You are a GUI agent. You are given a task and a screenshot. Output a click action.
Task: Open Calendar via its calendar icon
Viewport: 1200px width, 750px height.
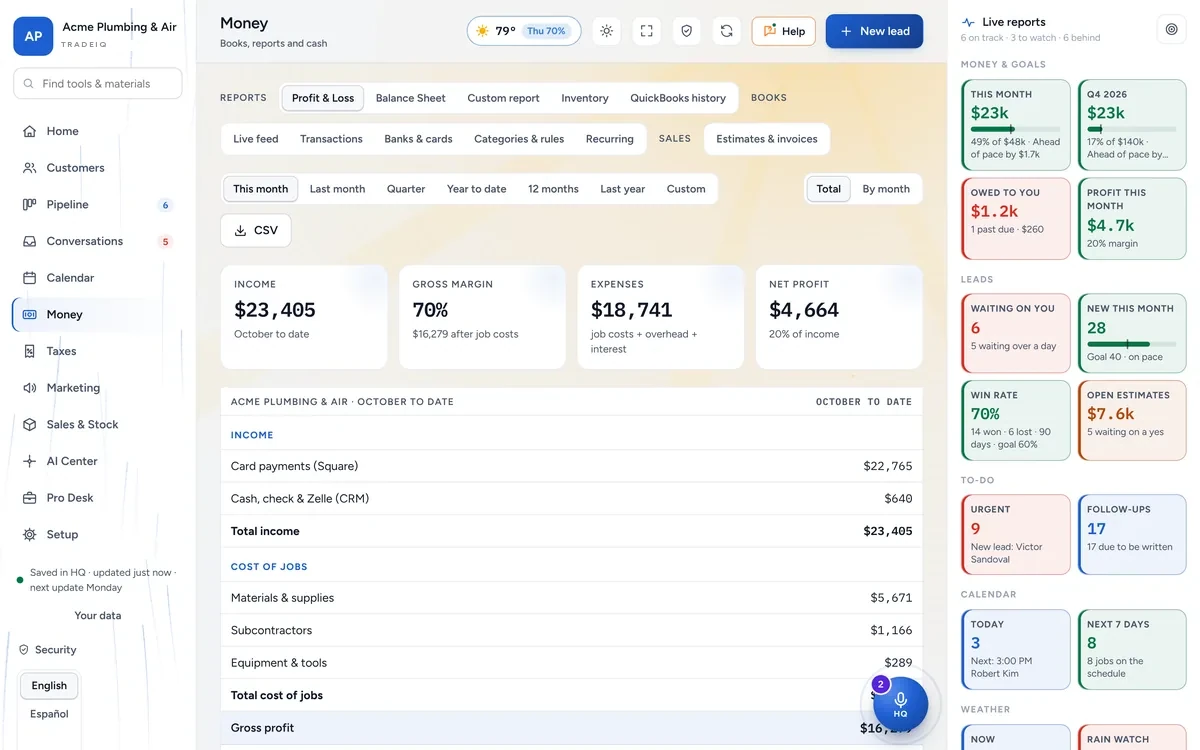pyautogui.click(x=29, y=278)
